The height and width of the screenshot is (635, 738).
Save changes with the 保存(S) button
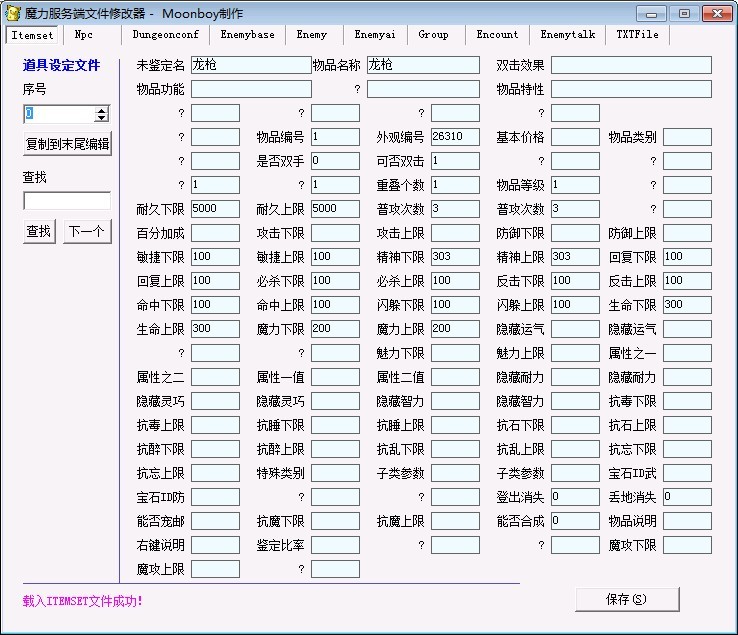(627, 599)
